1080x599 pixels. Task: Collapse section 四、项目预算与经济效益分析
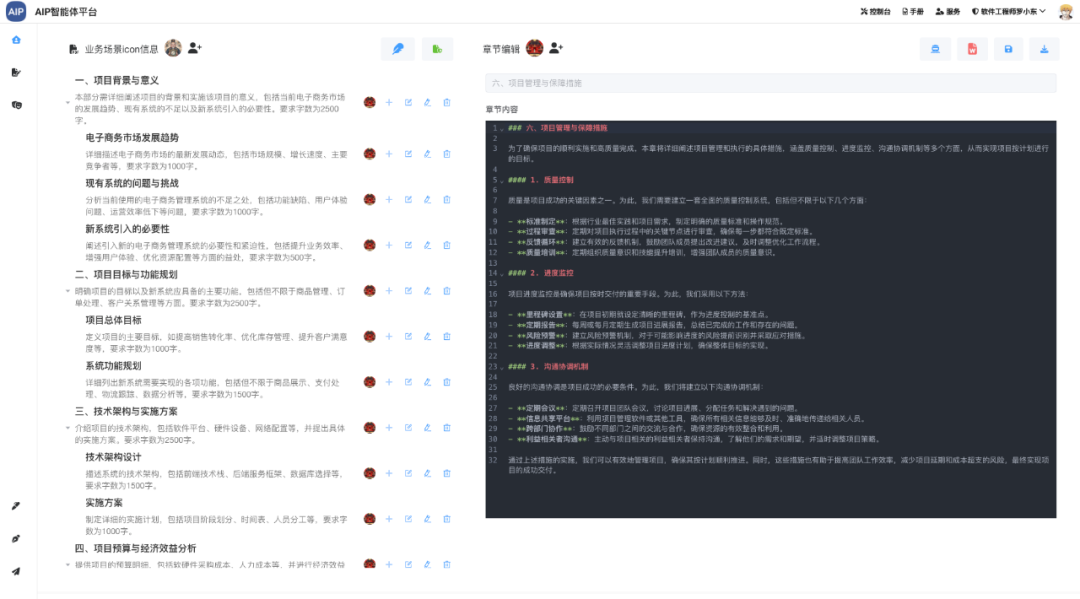coord(68,565)
